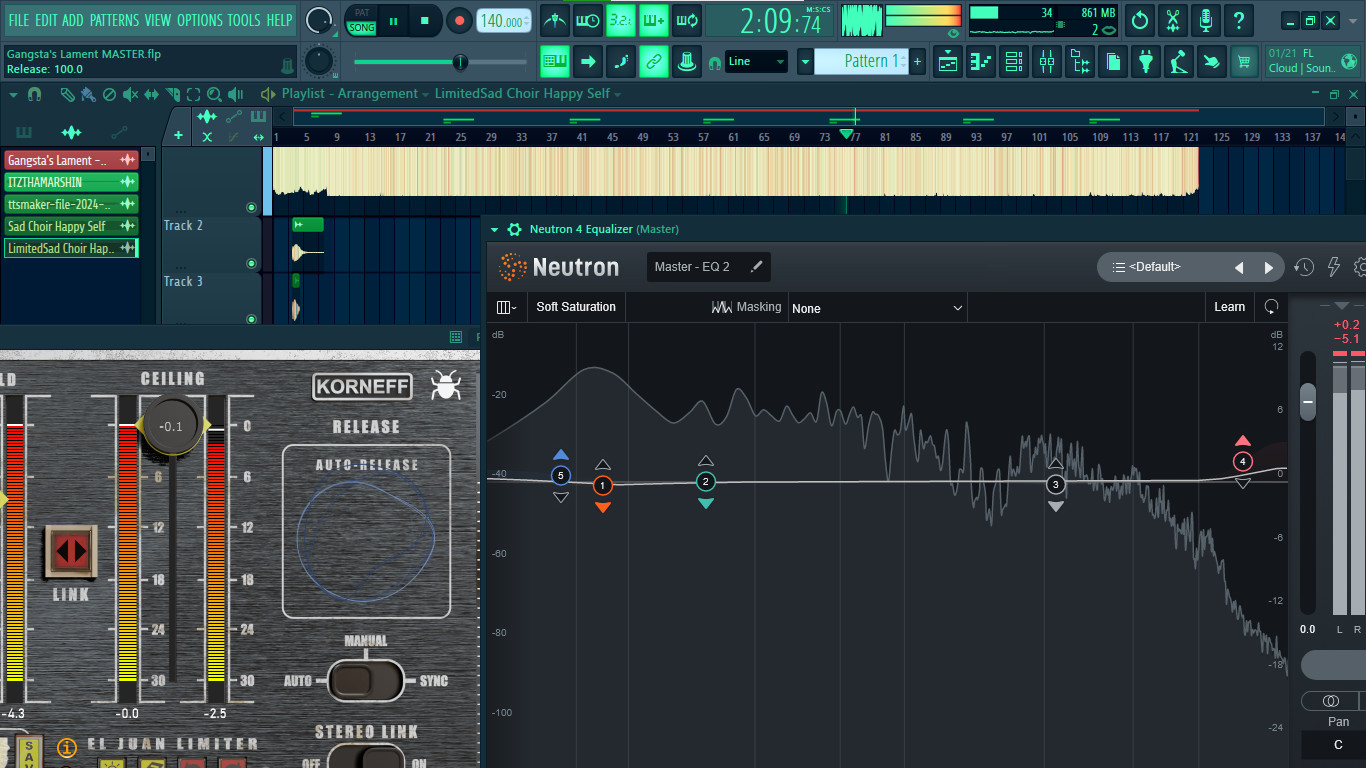
Task: Click the pencil icon beside Master - EQ 2
Action: (x=756, y=267)
